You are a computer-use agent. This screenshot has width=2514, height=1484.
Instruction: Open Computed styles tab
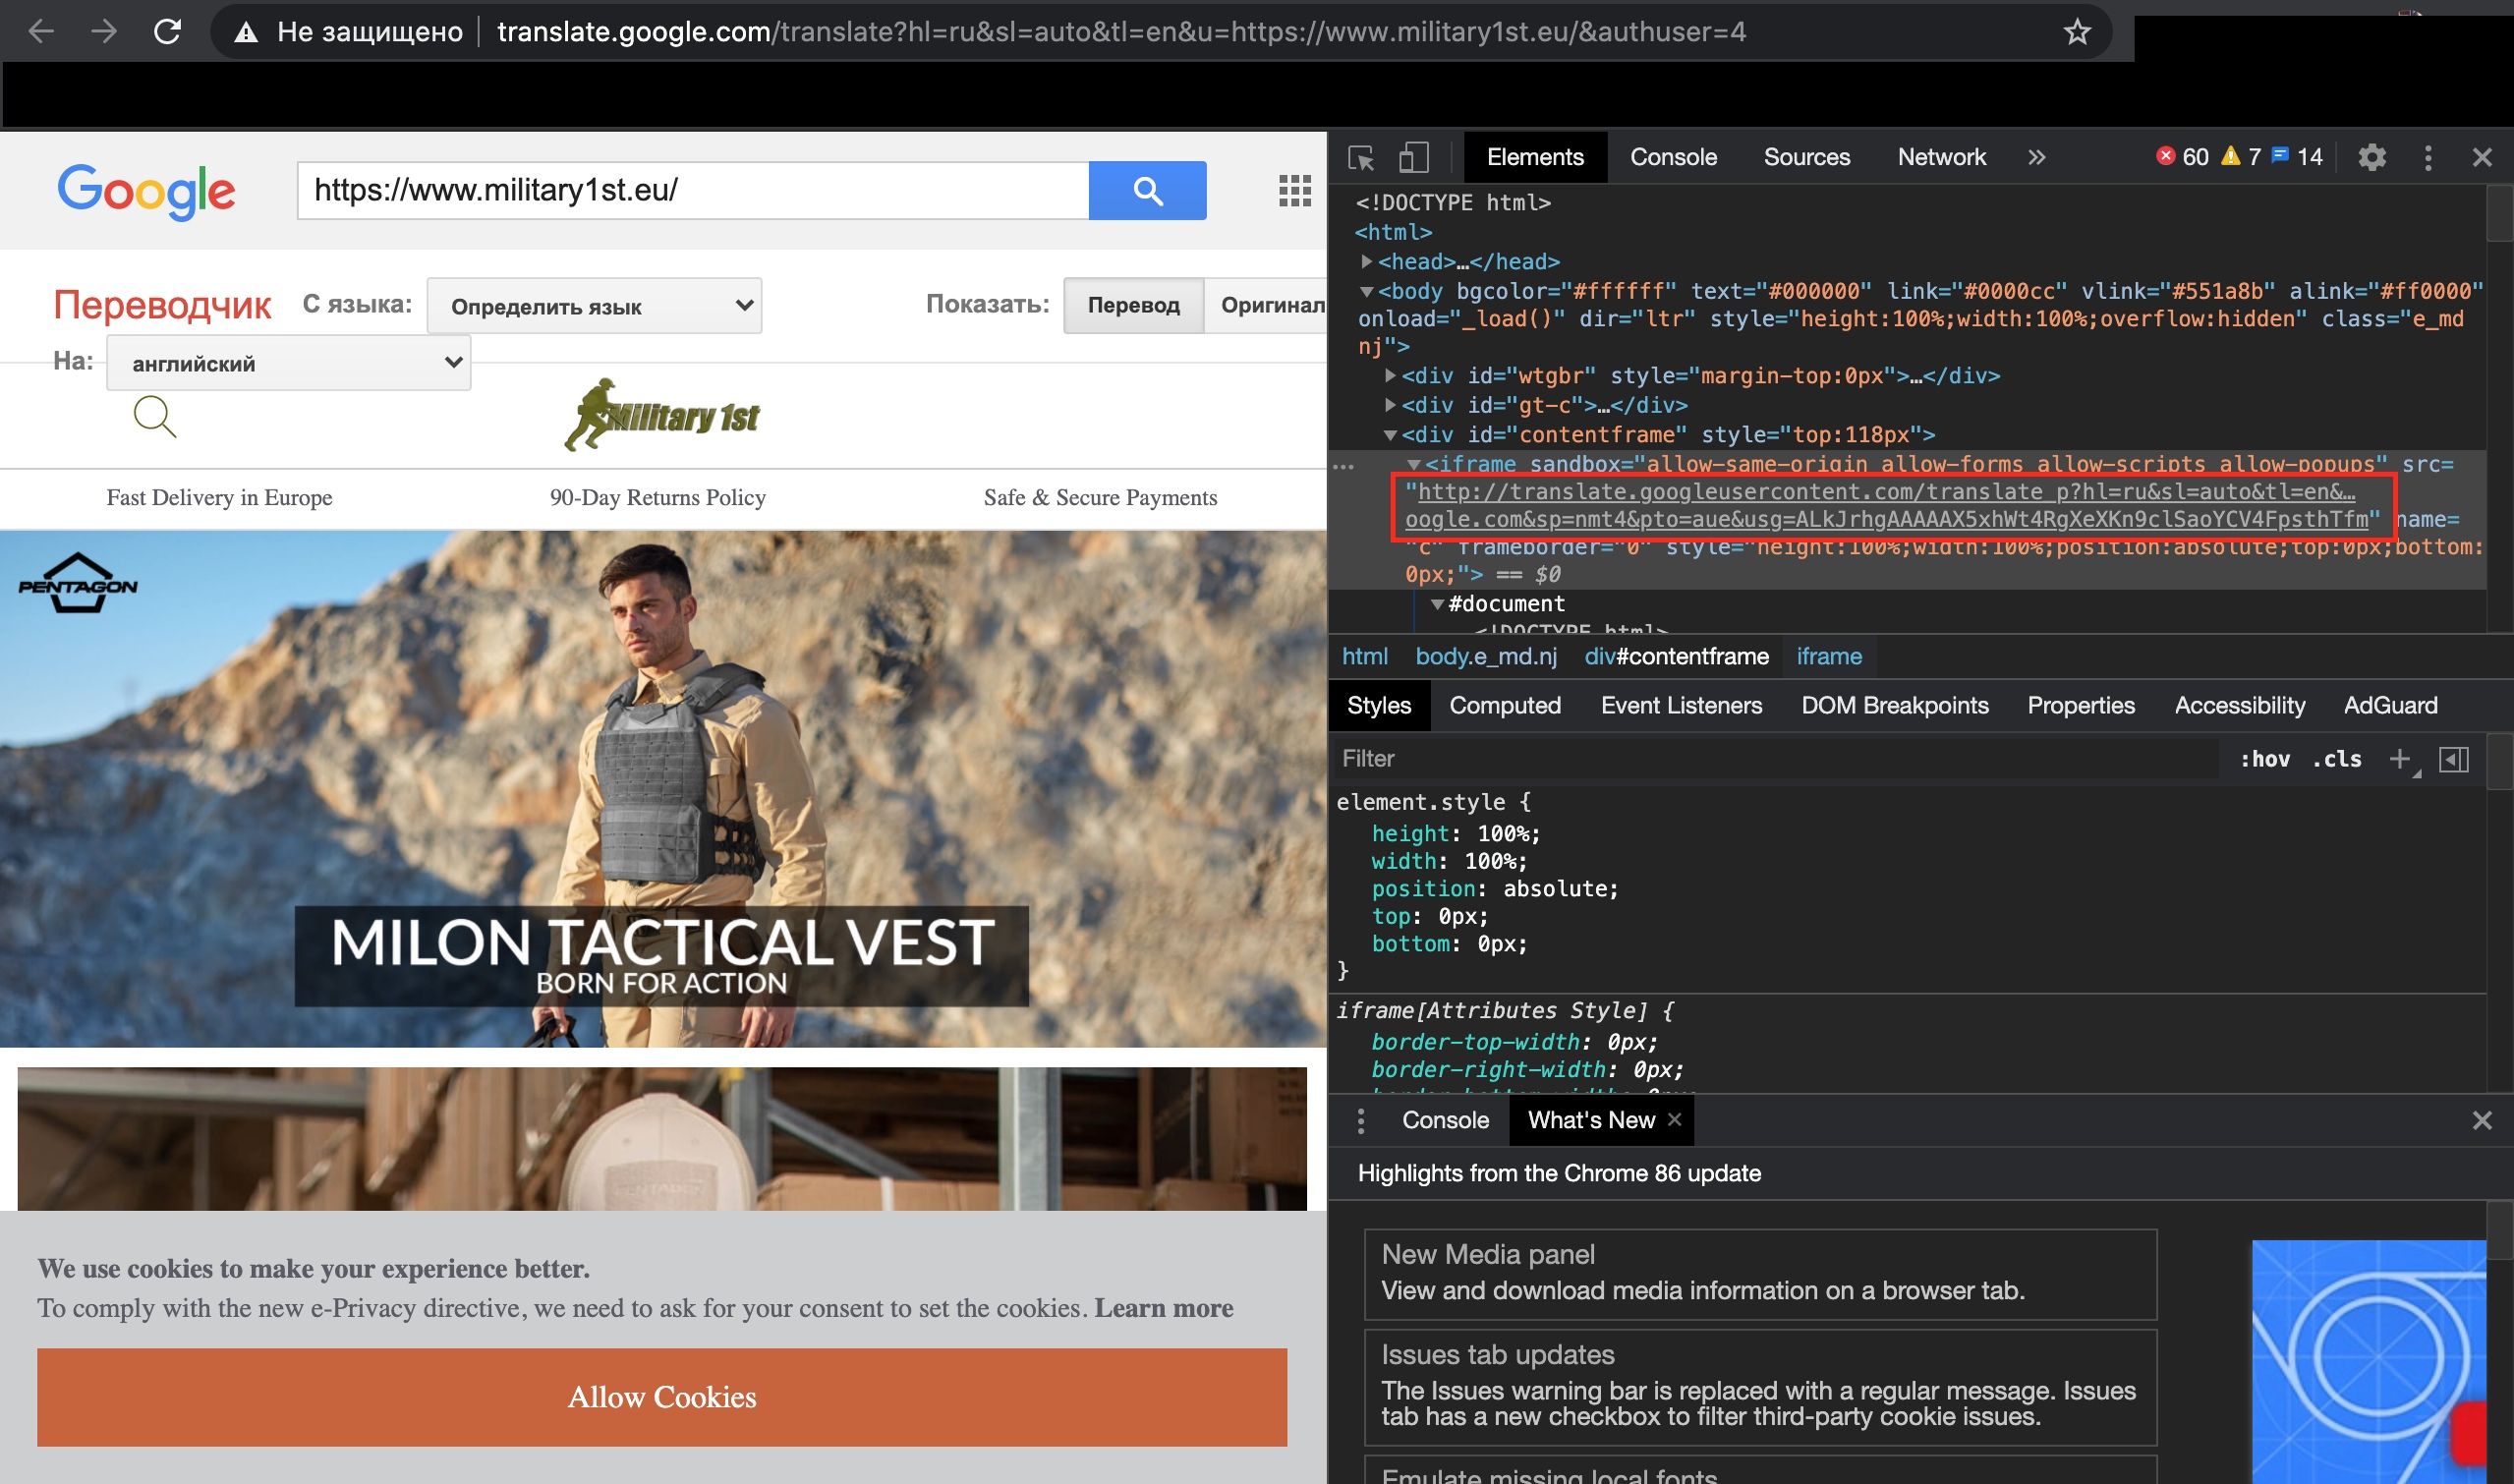tap(1505, 705)
